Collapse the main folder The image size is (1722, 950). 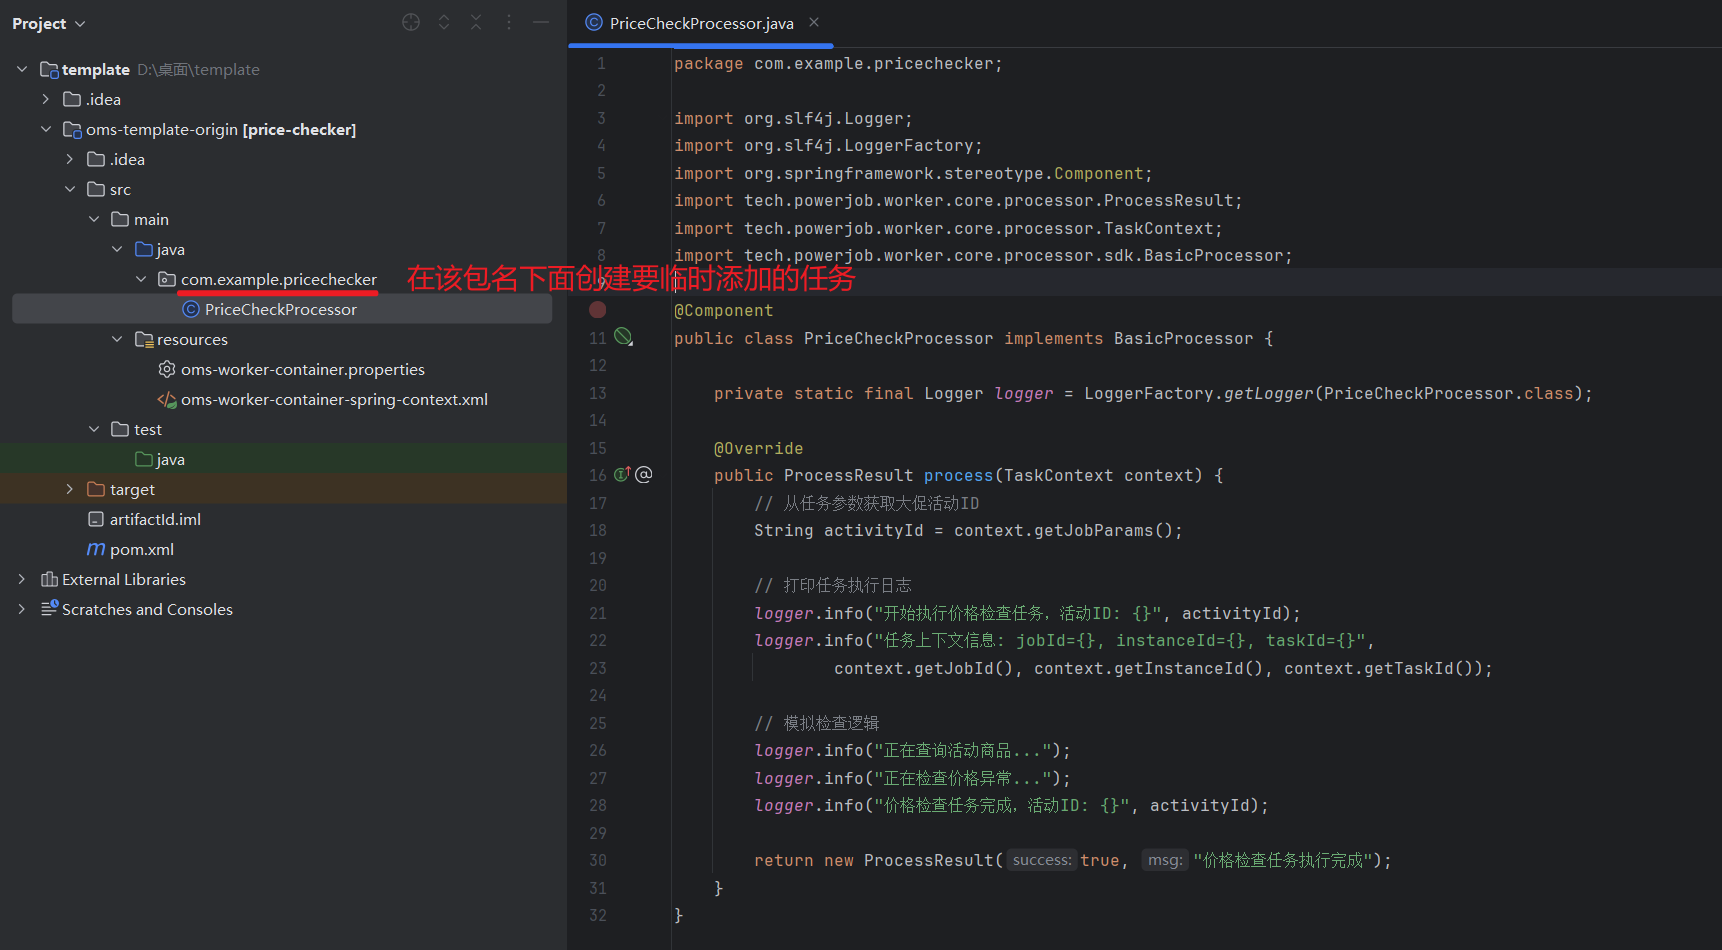pos(94,219)
